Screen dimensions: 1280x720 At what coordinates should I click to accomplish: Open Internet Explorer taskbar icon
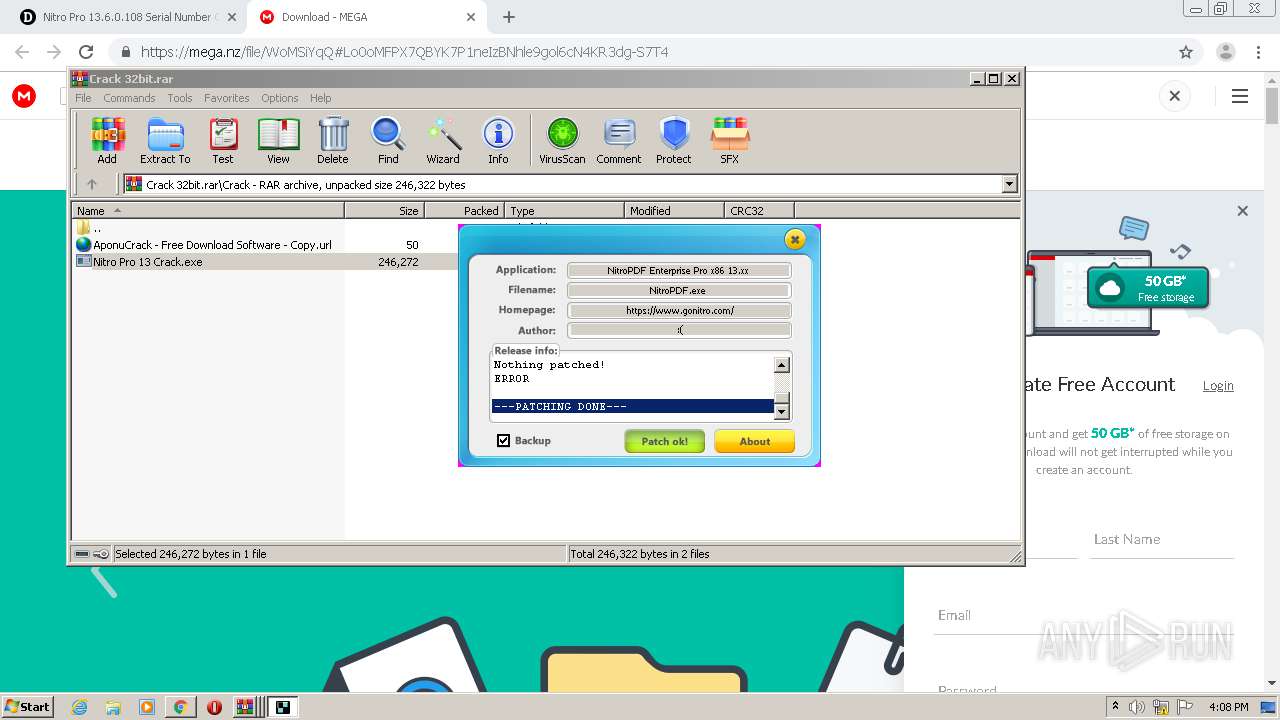pos(80,707)
